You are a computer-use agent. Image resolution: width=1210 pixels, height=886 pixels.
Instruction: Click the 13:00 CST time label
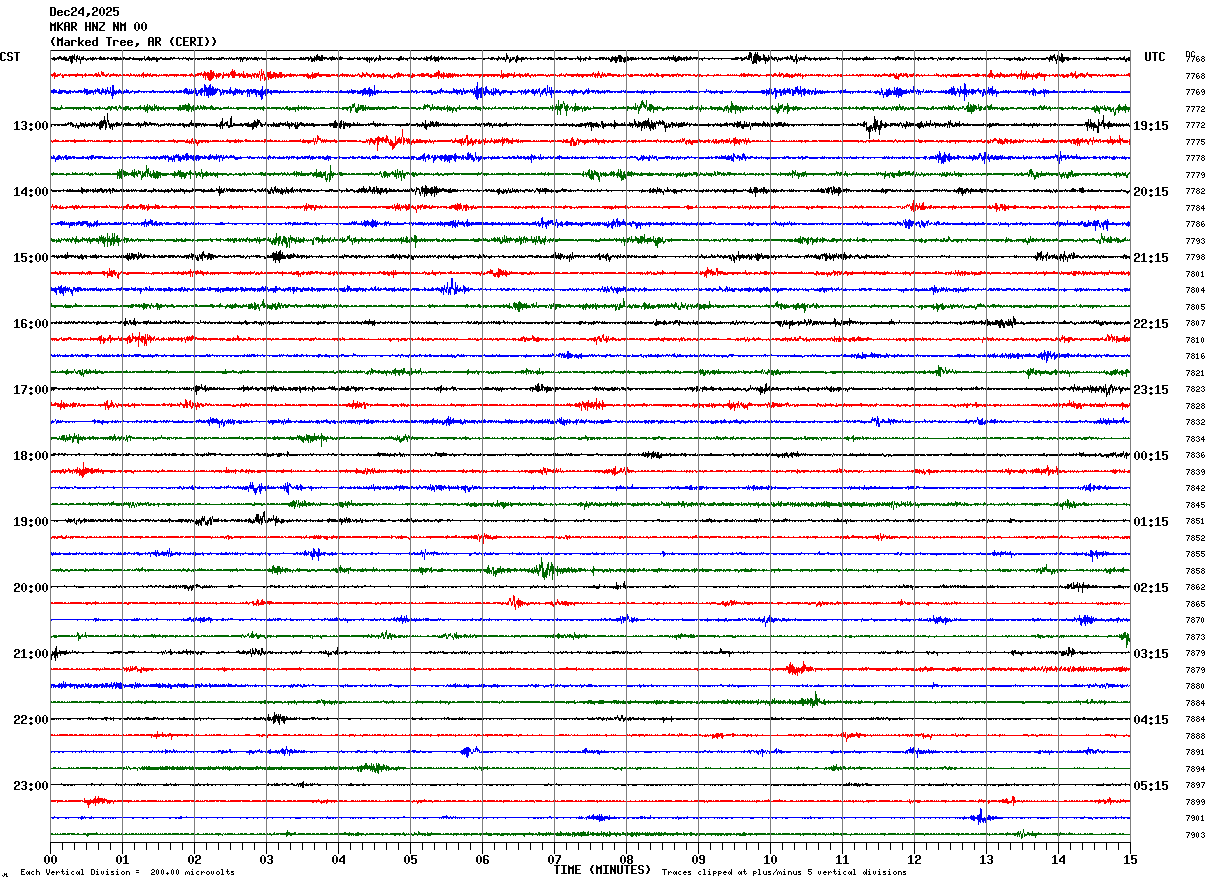(31, 126)
